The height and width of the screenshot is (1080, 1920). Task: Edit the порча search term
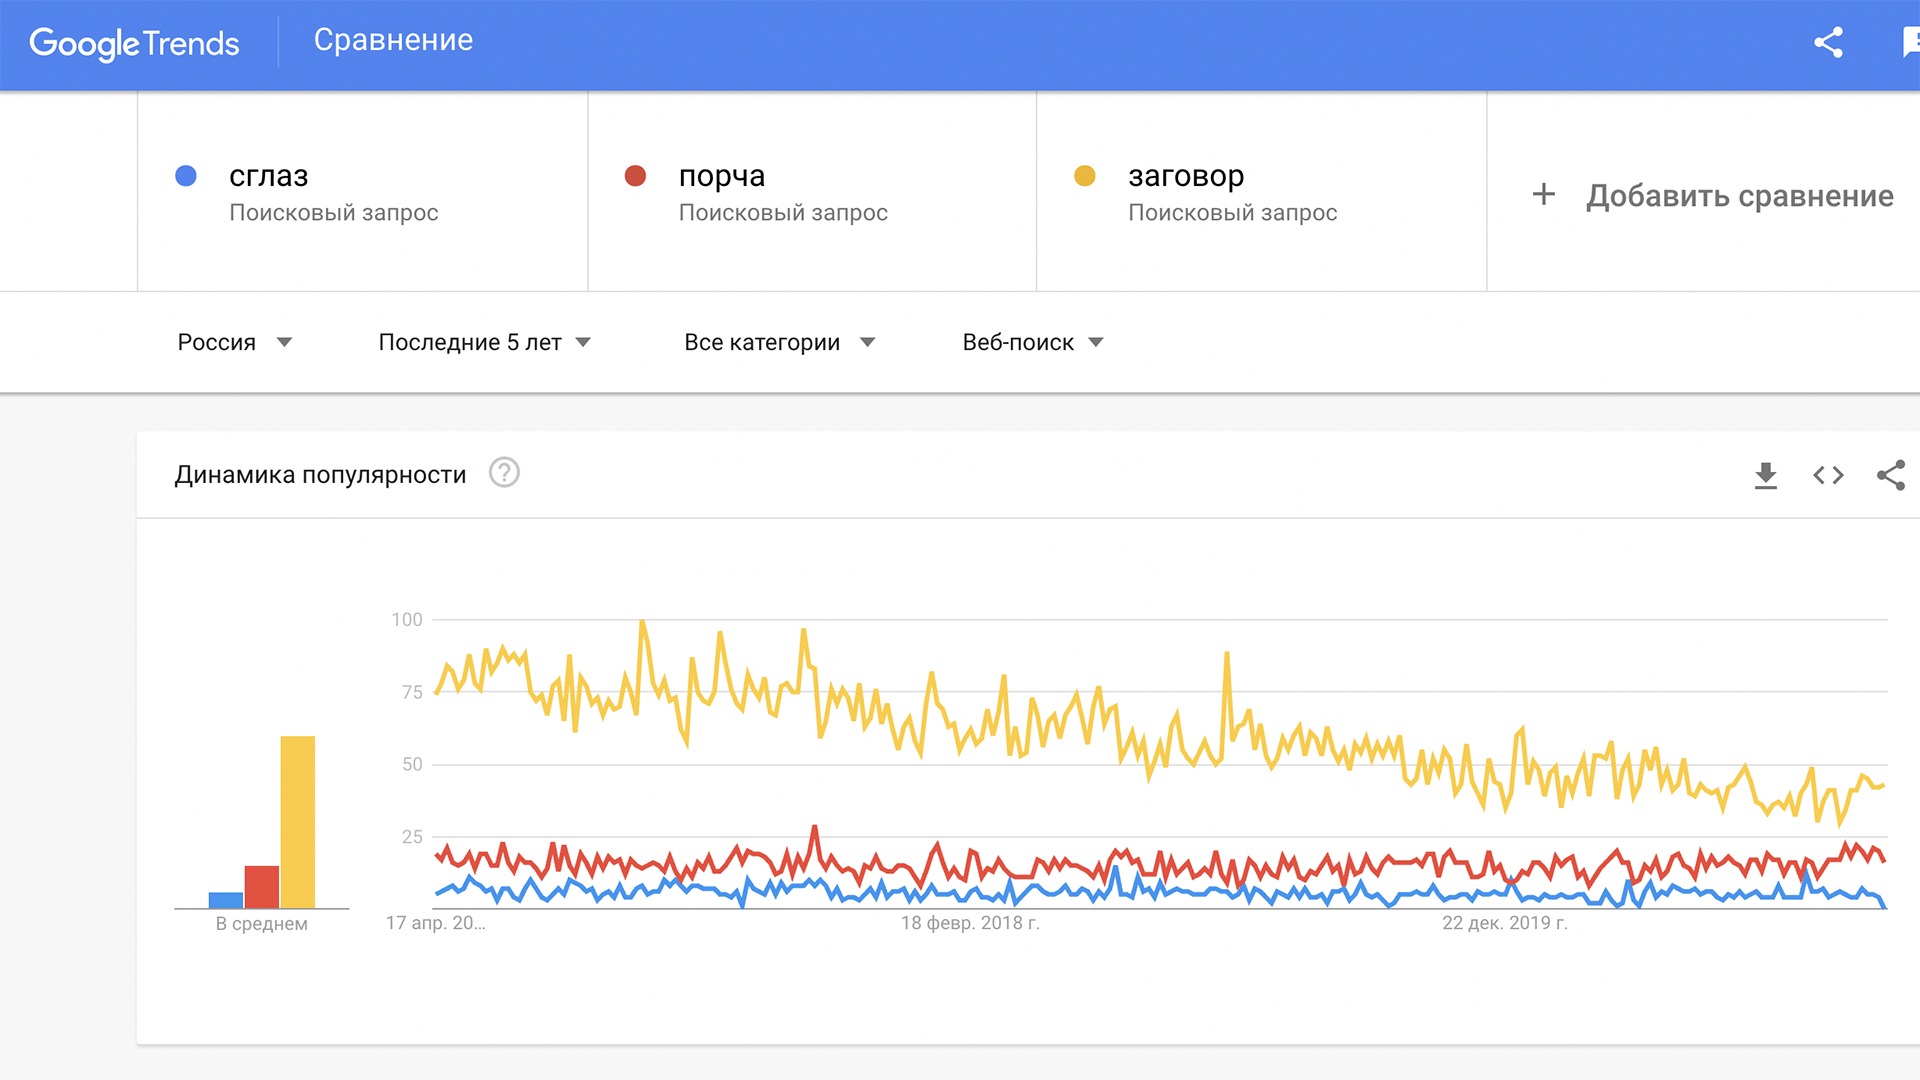[721, 176]
